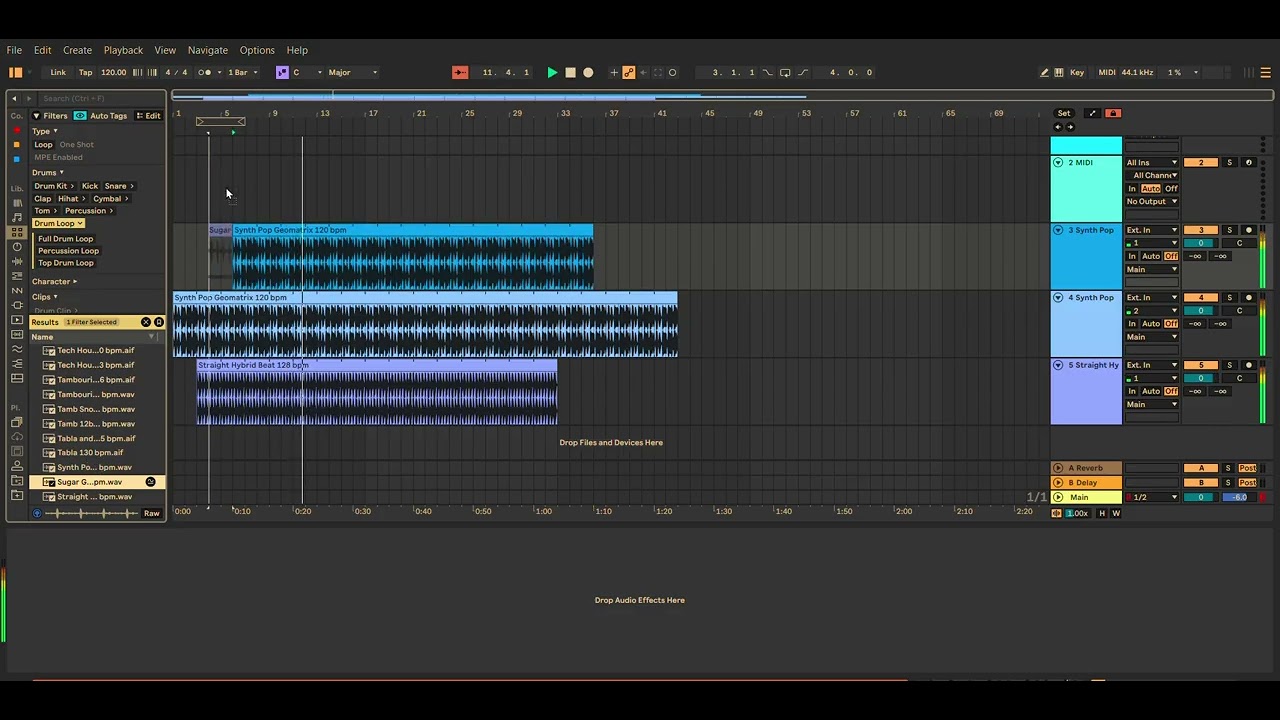Open the No Output dropdown on 2 MIDI
This screenshot has height=720, width=1280.
tap(1152, 202)
